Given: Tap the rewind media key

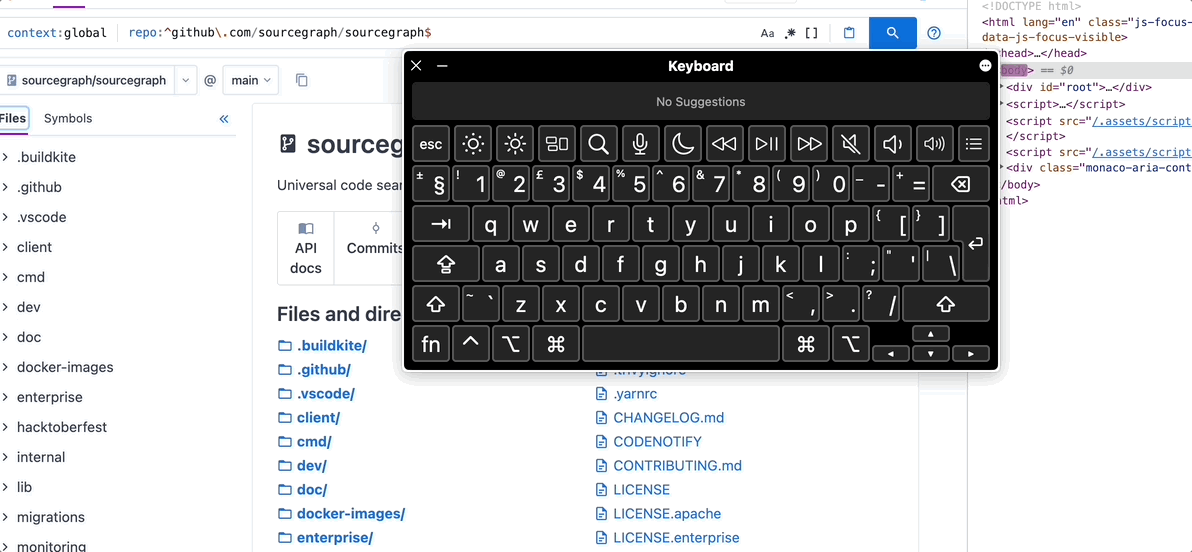Looking at the screenshot, I should (x=725, y=144).
